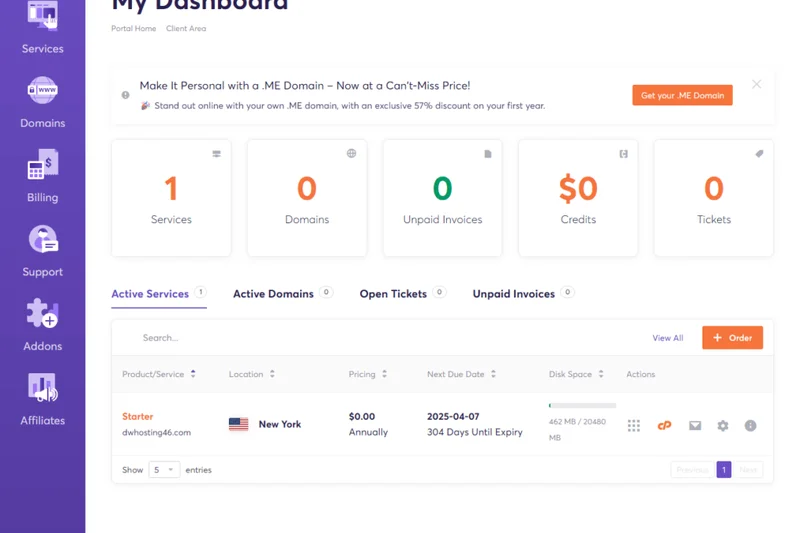Click the info icon in Actions

coord(750,426)
